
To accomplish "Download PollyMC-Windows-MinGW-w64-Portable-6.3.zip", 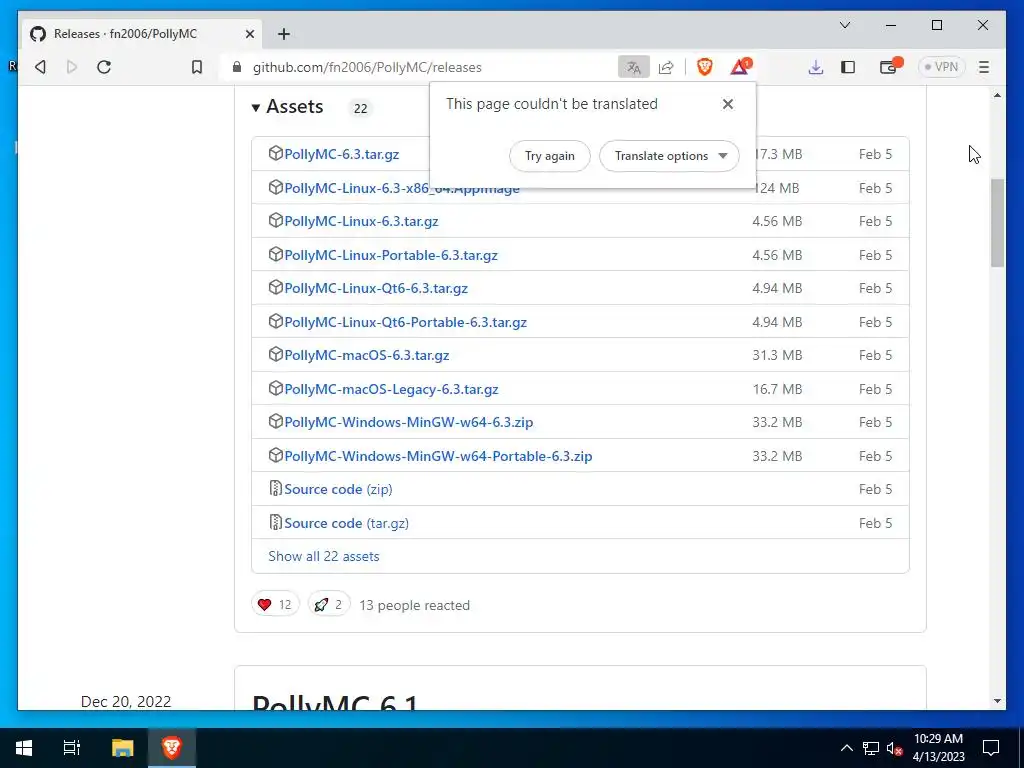I will [x=438, y=456].
